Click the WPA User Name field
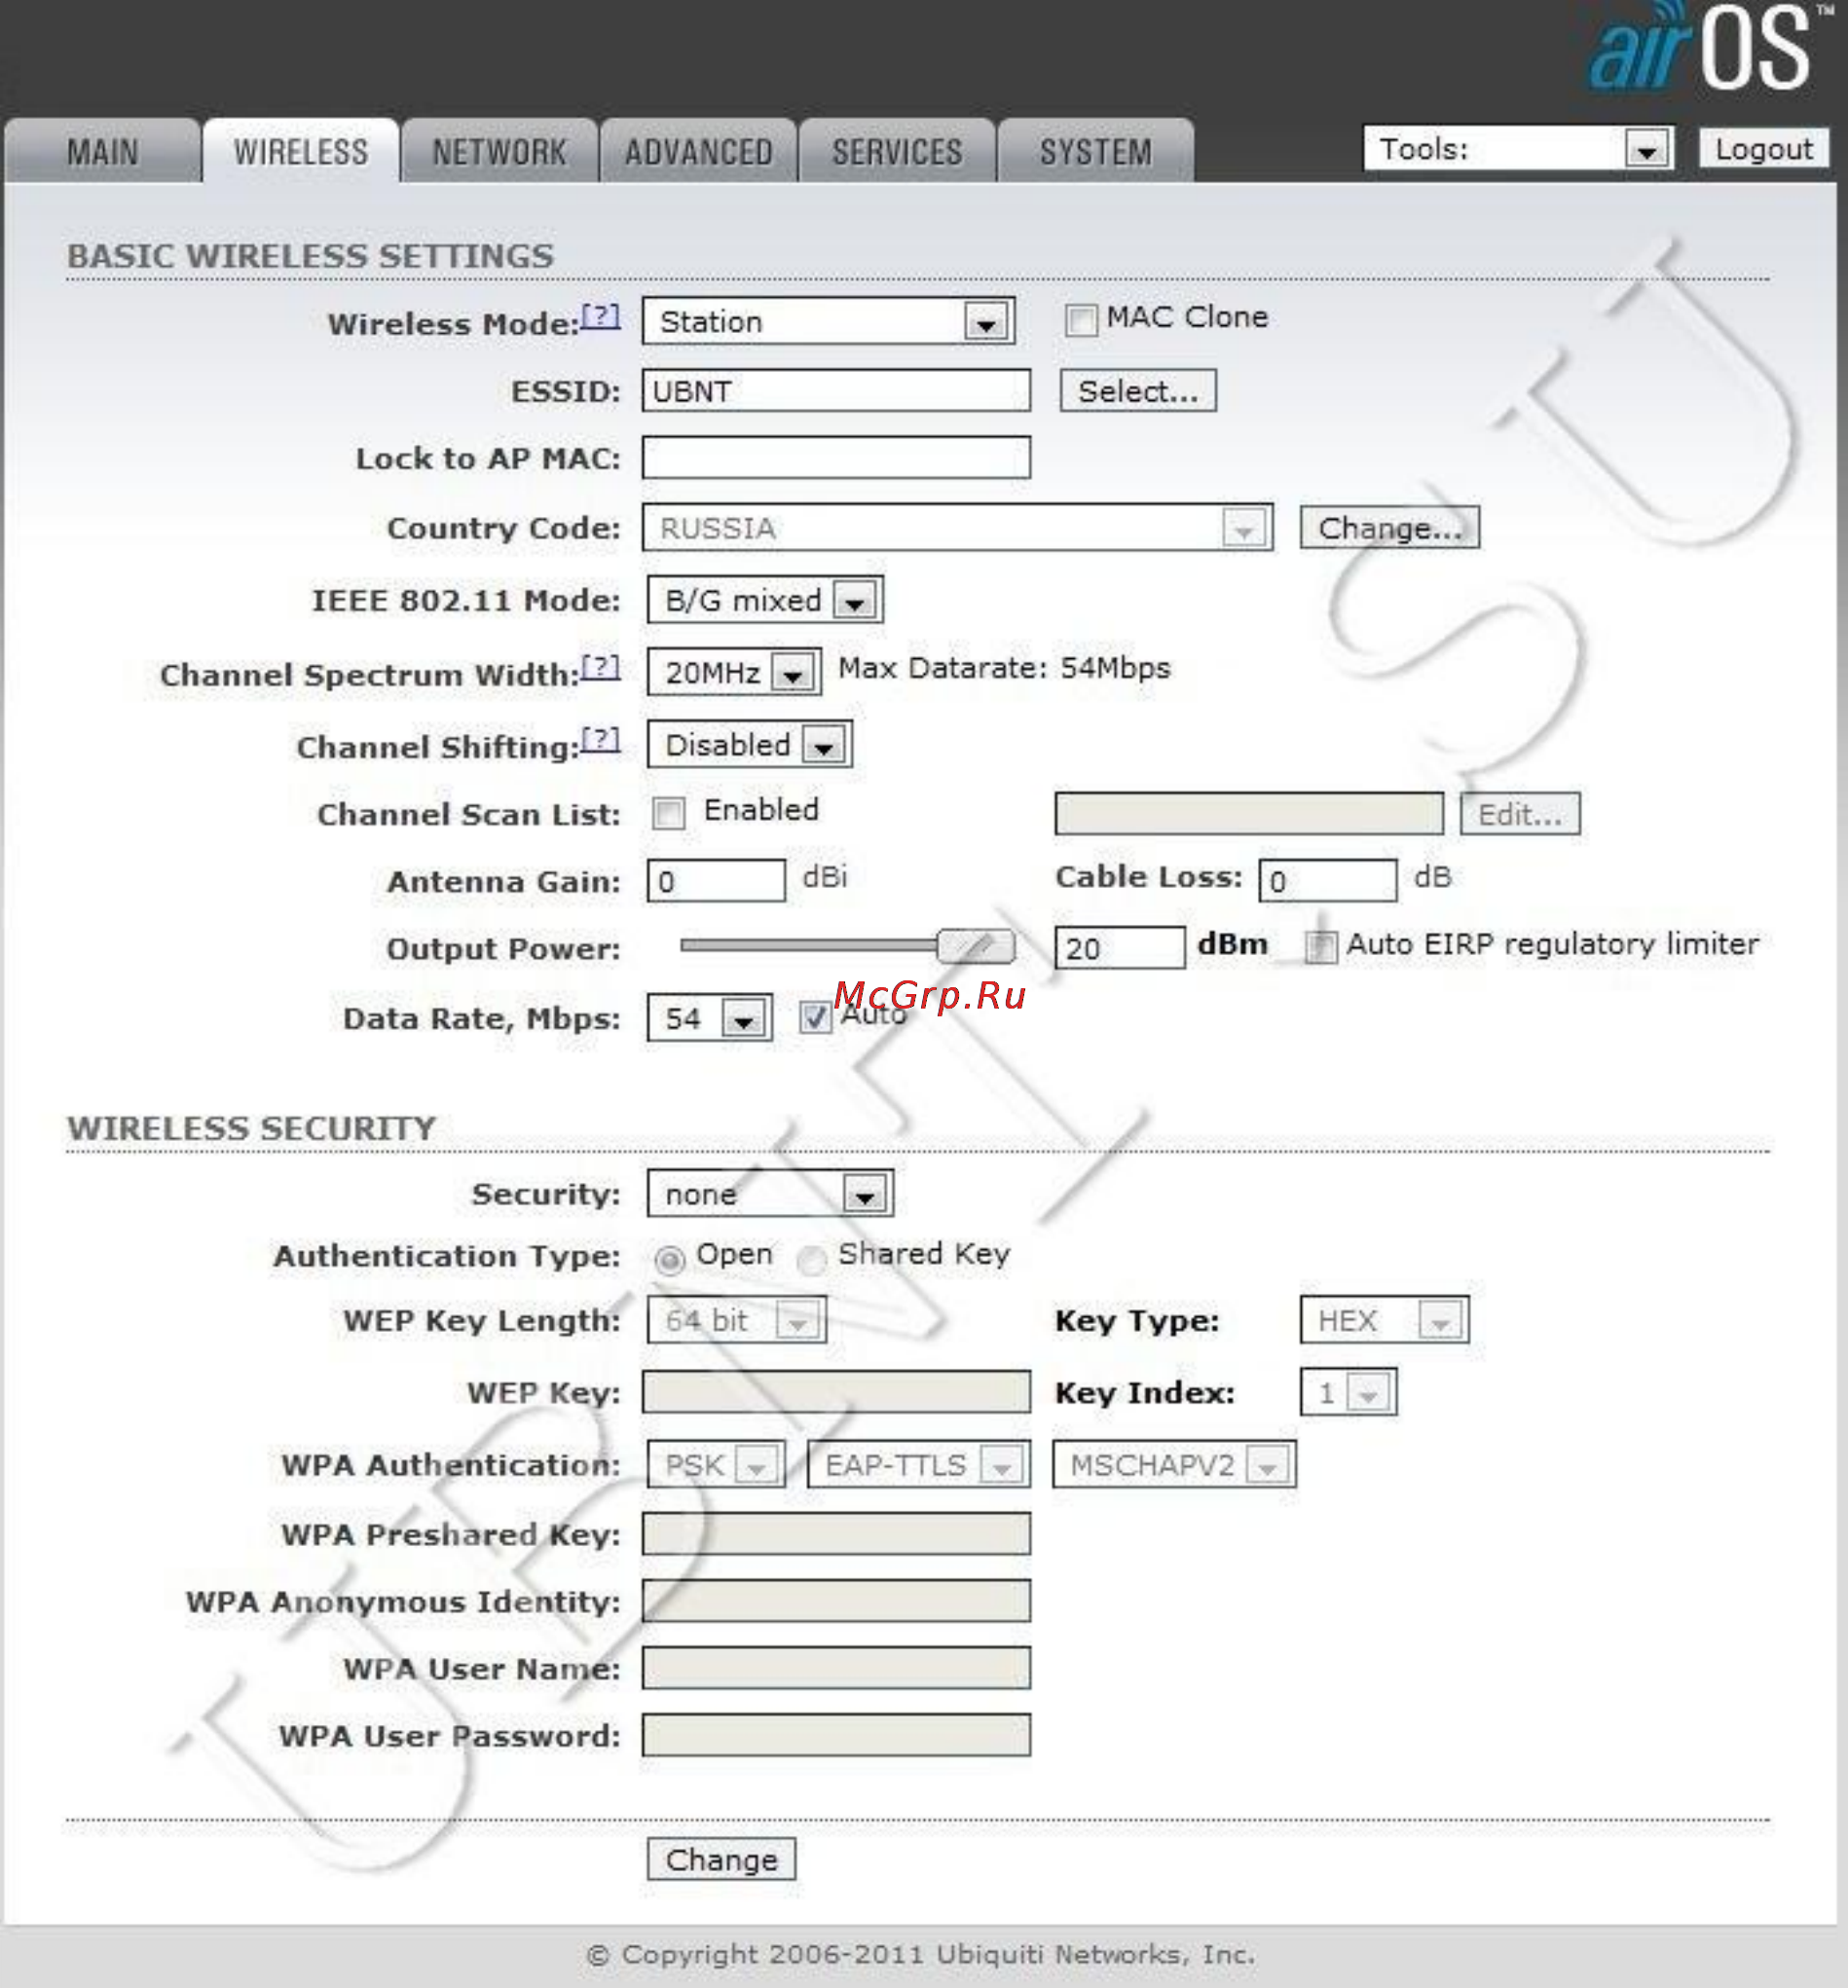The height and width of the screenshot is (1988, 1848). click(x=836, y=1668)
